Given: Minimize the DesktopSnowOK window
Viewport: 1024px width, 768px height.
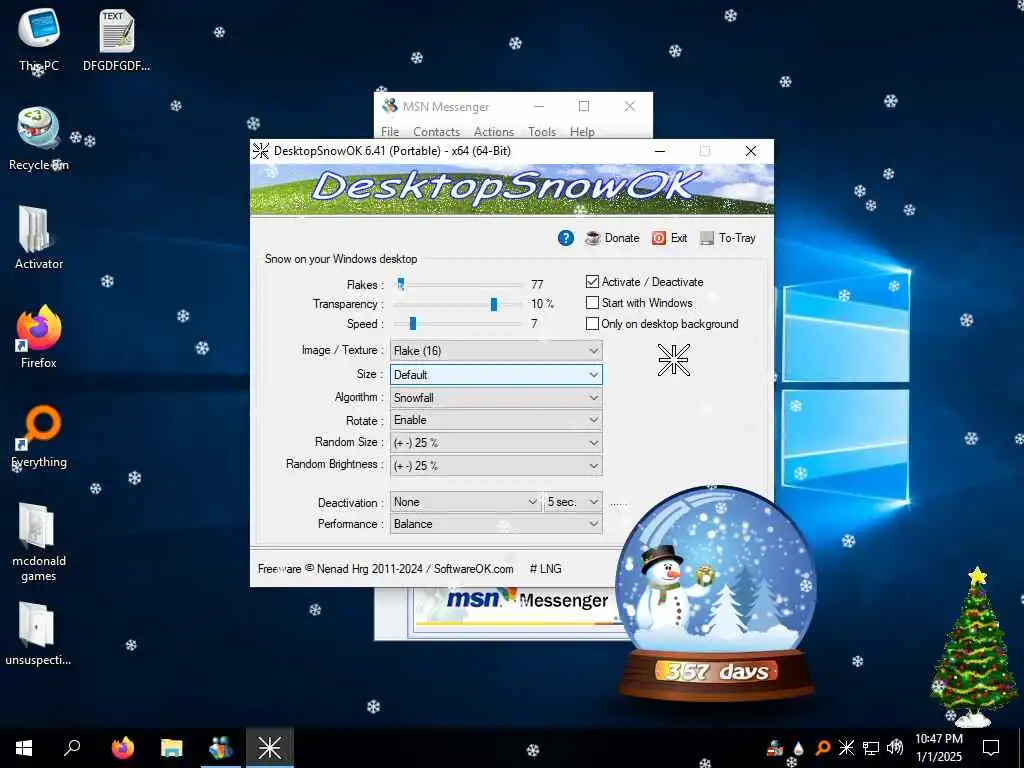Looking at the screenshot, I should click(x=660, y=151).
